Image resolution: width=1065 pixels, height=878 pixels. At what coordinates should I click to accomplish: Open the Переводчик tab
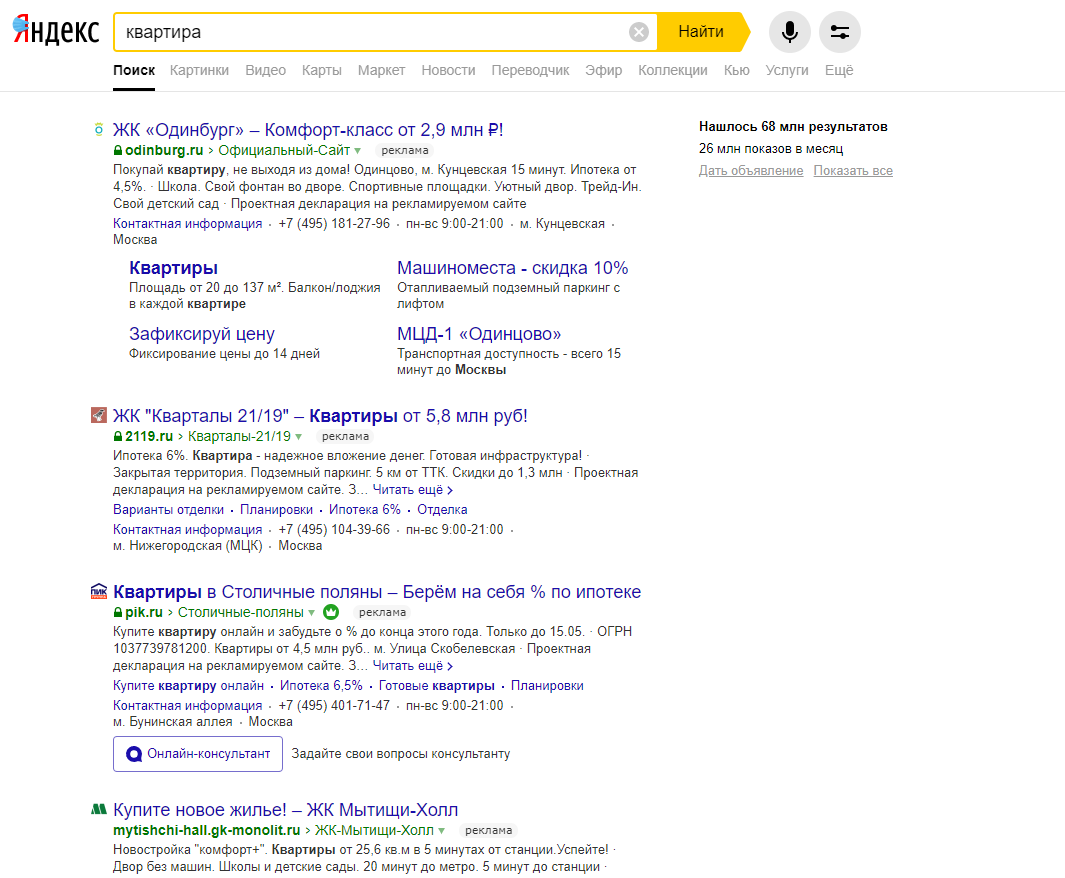[530, 70]
